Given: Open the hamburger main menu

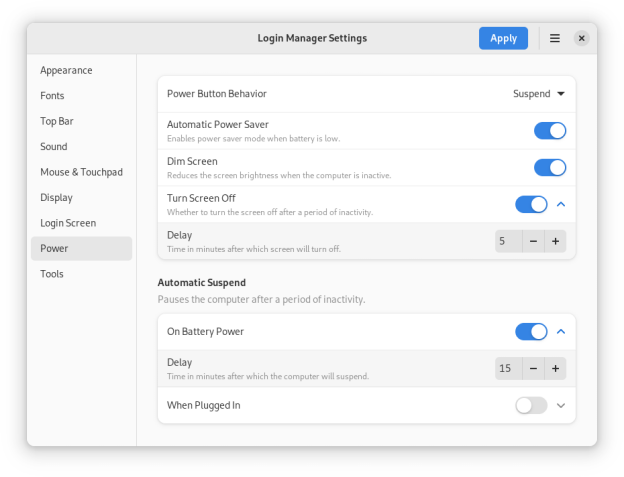Looking at the screenshot, I should click(555, 38).
